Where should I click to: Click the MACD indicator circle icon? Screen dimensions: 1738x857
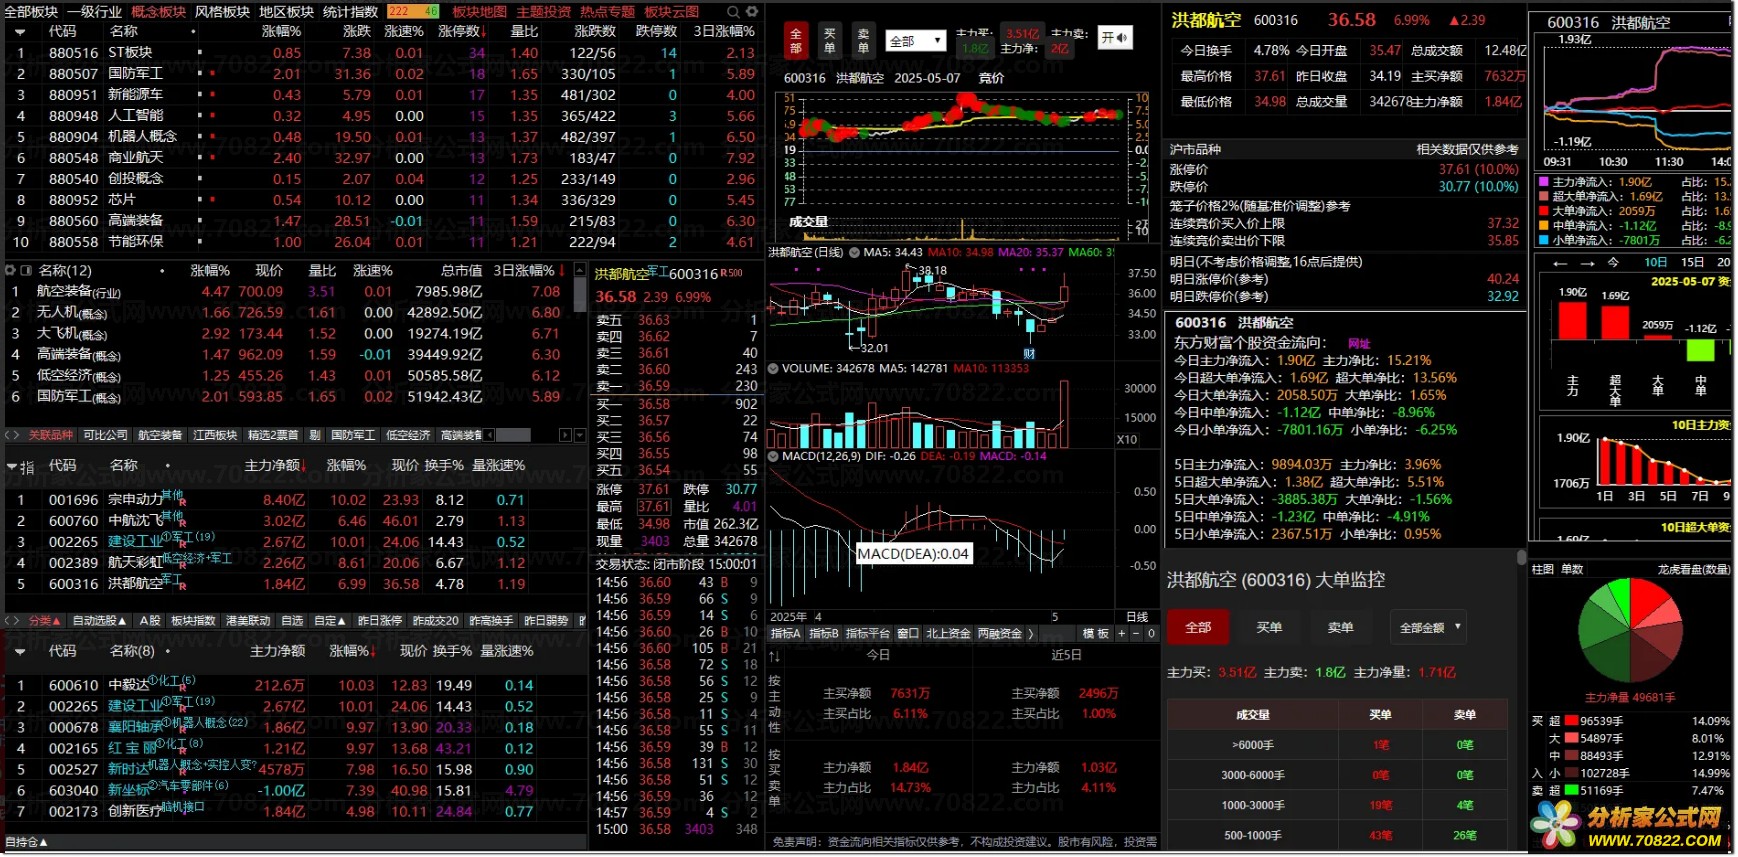click(x=773, y=456)
